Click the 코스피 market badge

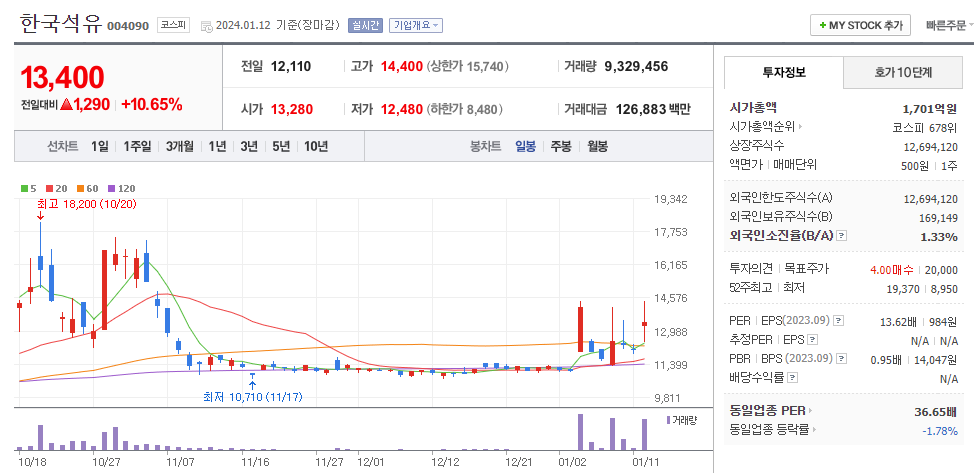pyautogui.click(x=173, y=25)
